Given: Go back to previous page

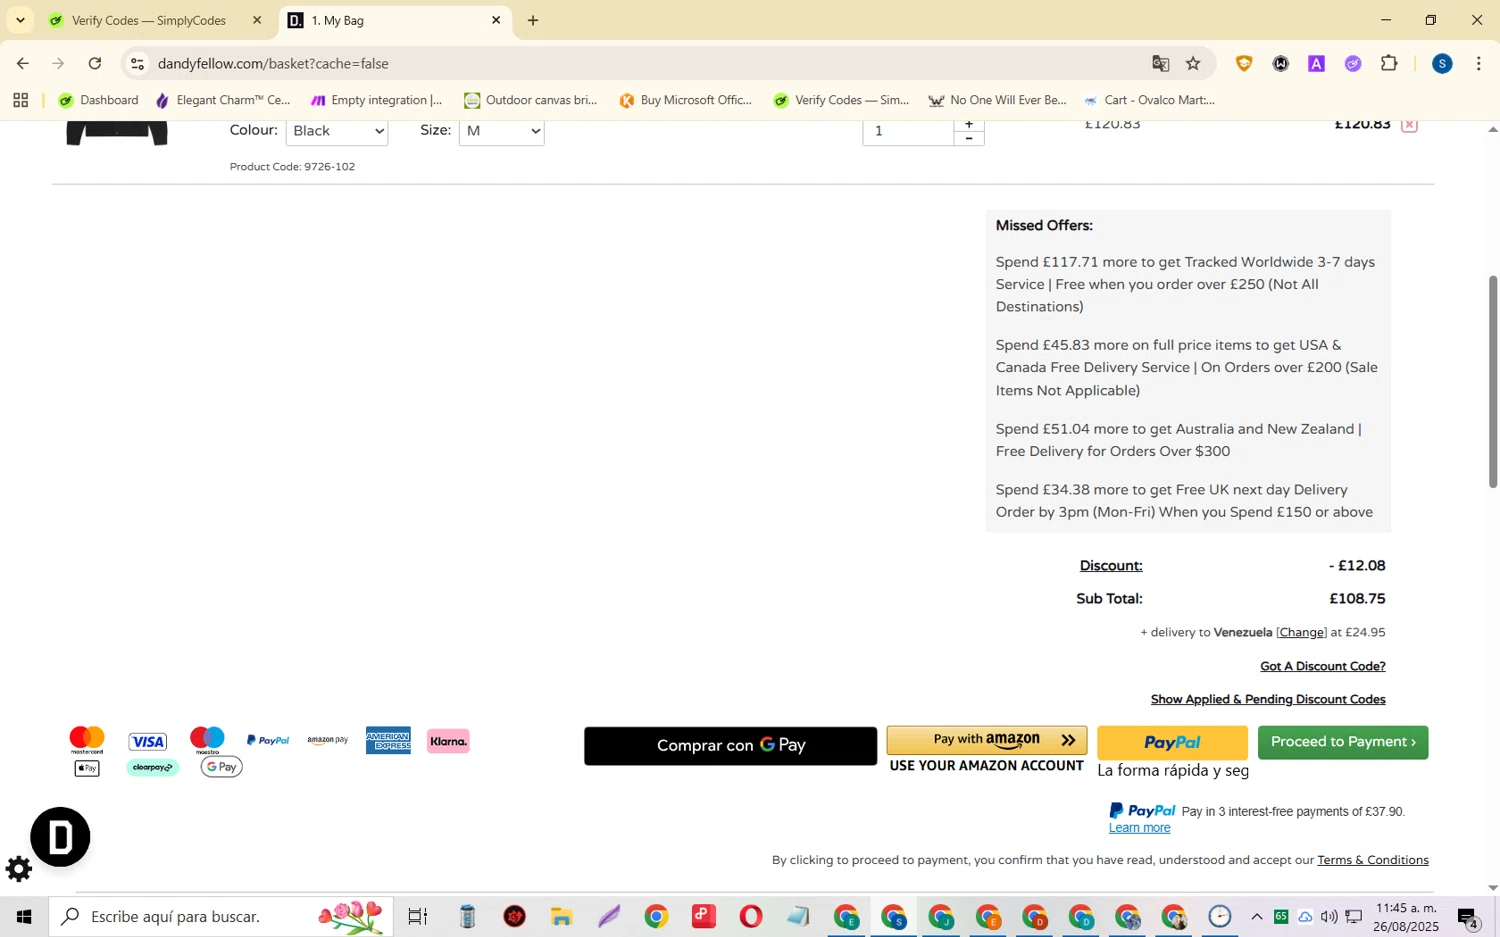Looking at the screenshot, I should (22, 64).
